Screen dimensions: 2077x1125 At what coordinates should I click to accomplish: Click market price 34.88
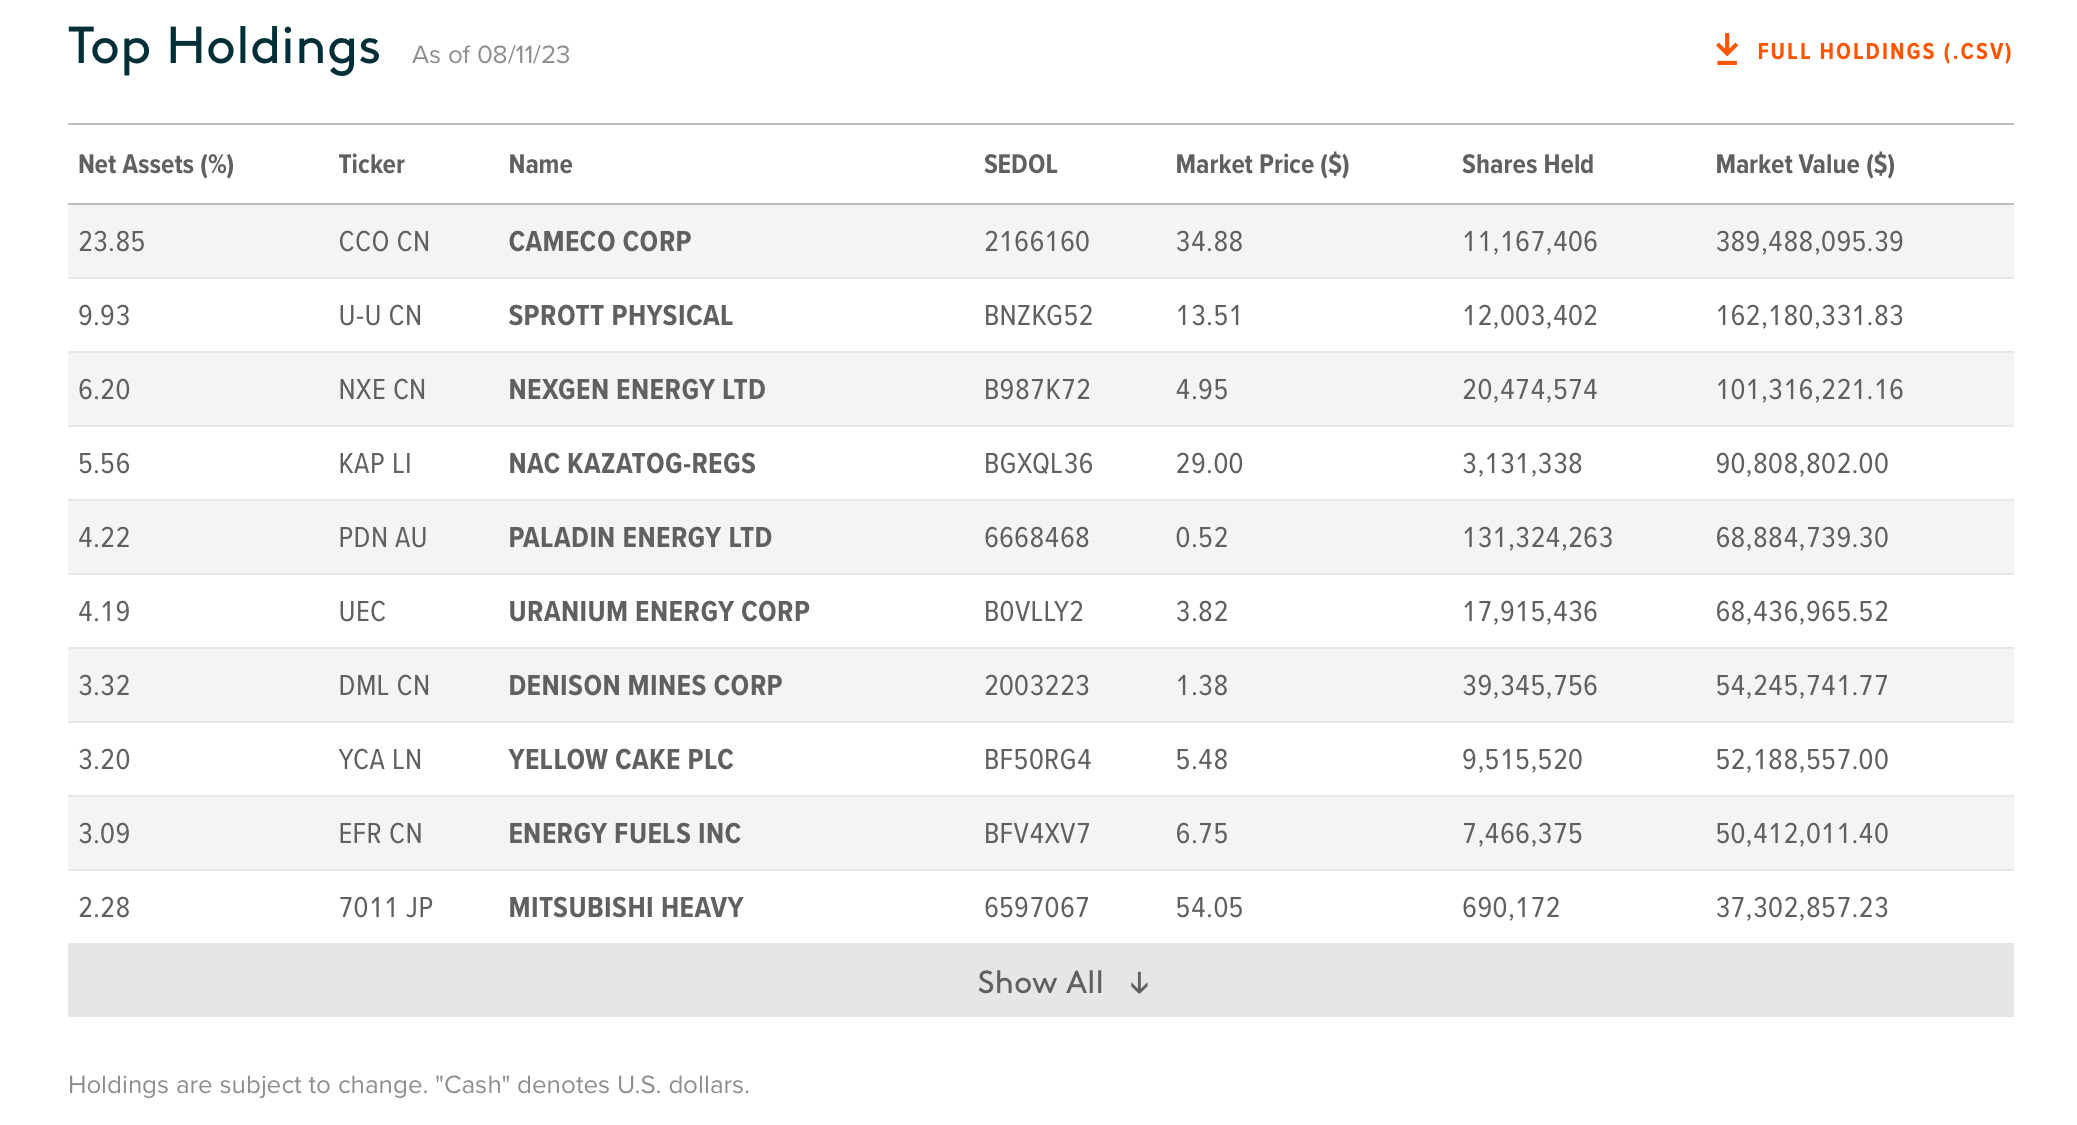coord(1209,242)
